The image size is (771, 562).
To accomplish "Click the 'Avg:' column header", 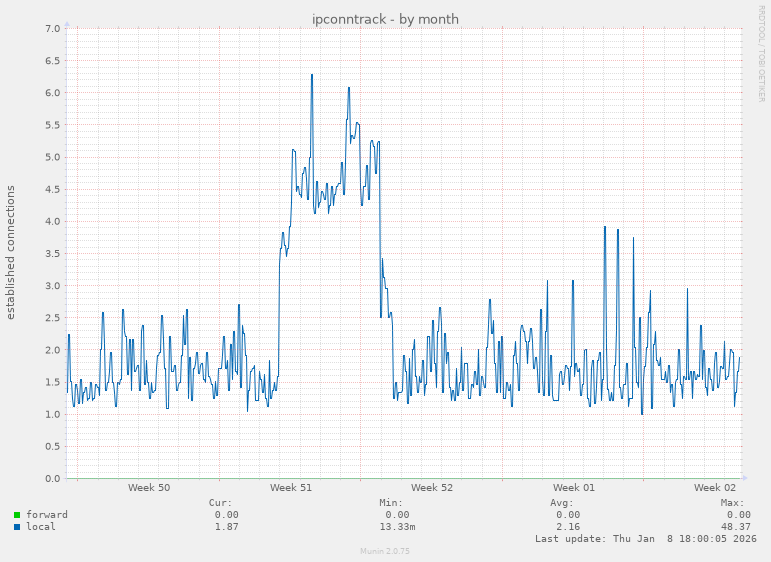I will point(561,503).
